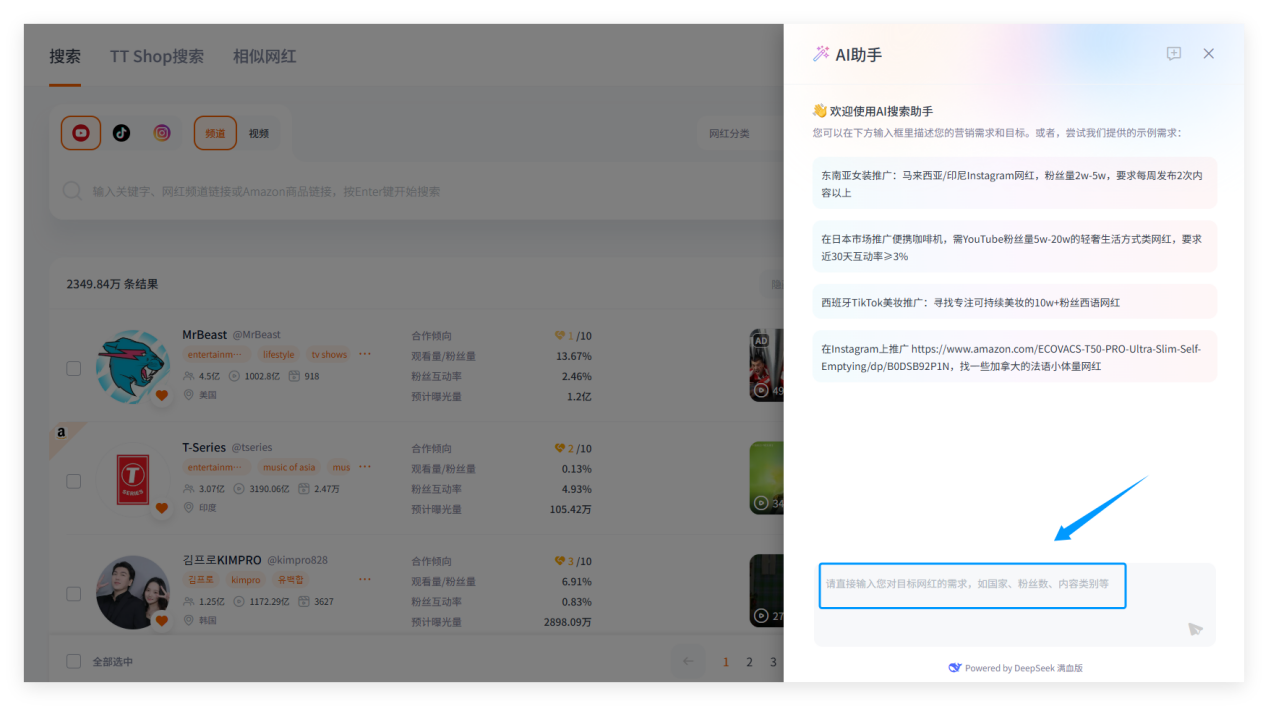This screenshot has height=706, width=1268.
Task: Click previous page arrow in pagination
Action: 688,661
